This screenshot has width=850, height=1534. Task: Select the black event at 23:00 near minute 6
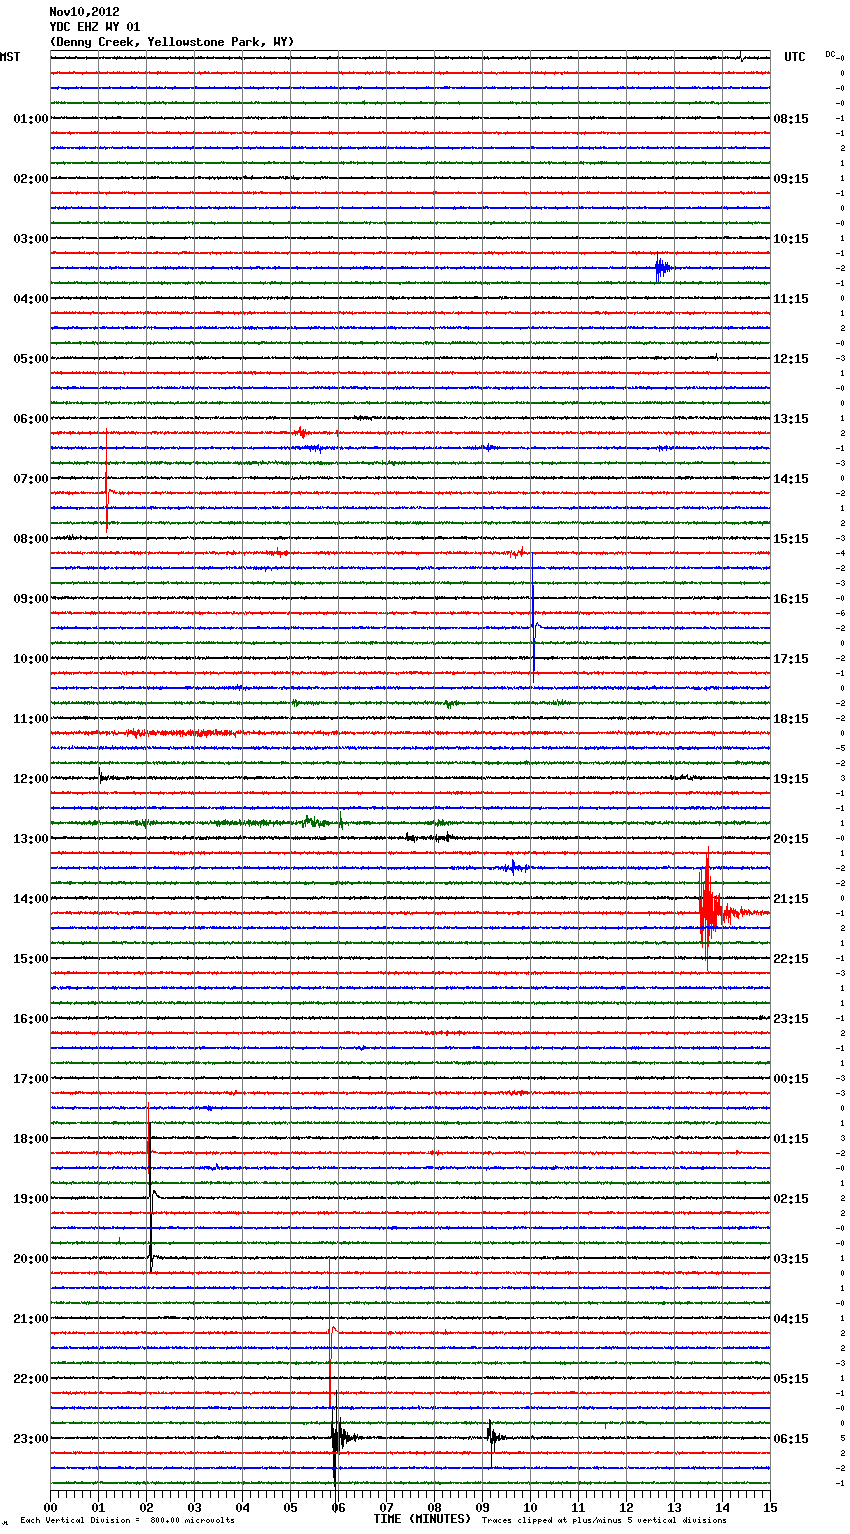[x=337, y=1438]
